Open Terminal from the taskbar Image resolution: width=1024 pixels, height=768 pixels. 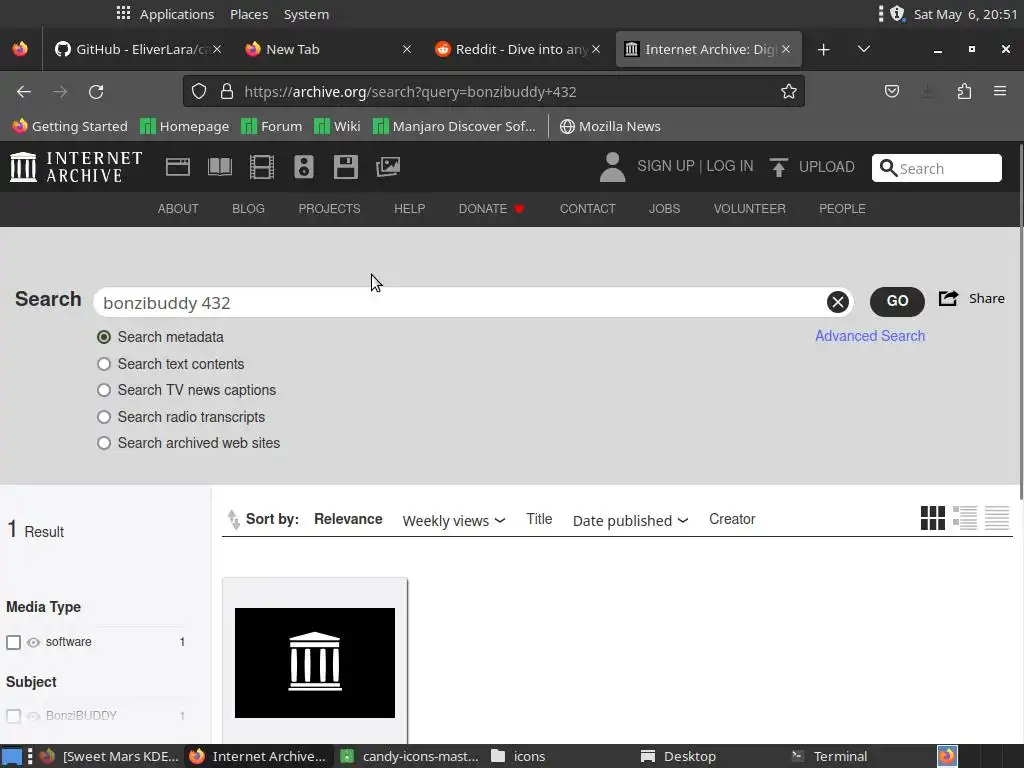(829, 756)
